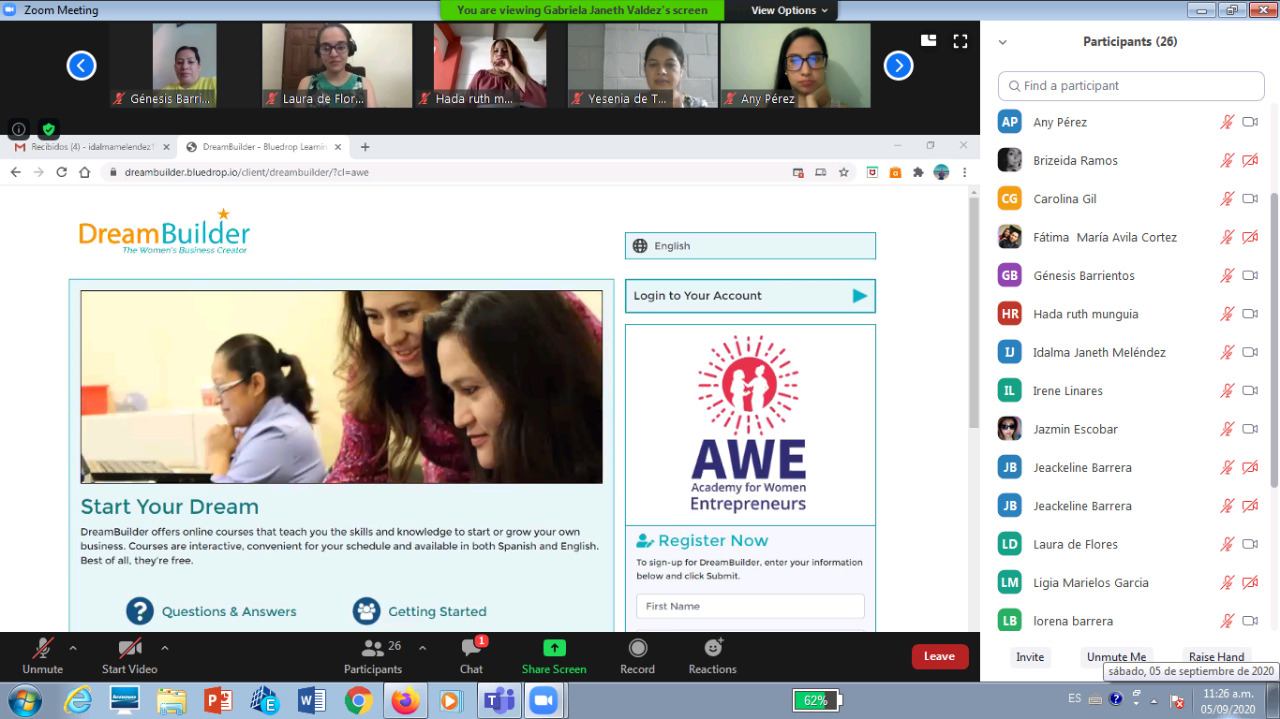Click the Share Screen icon

point(554,648)
